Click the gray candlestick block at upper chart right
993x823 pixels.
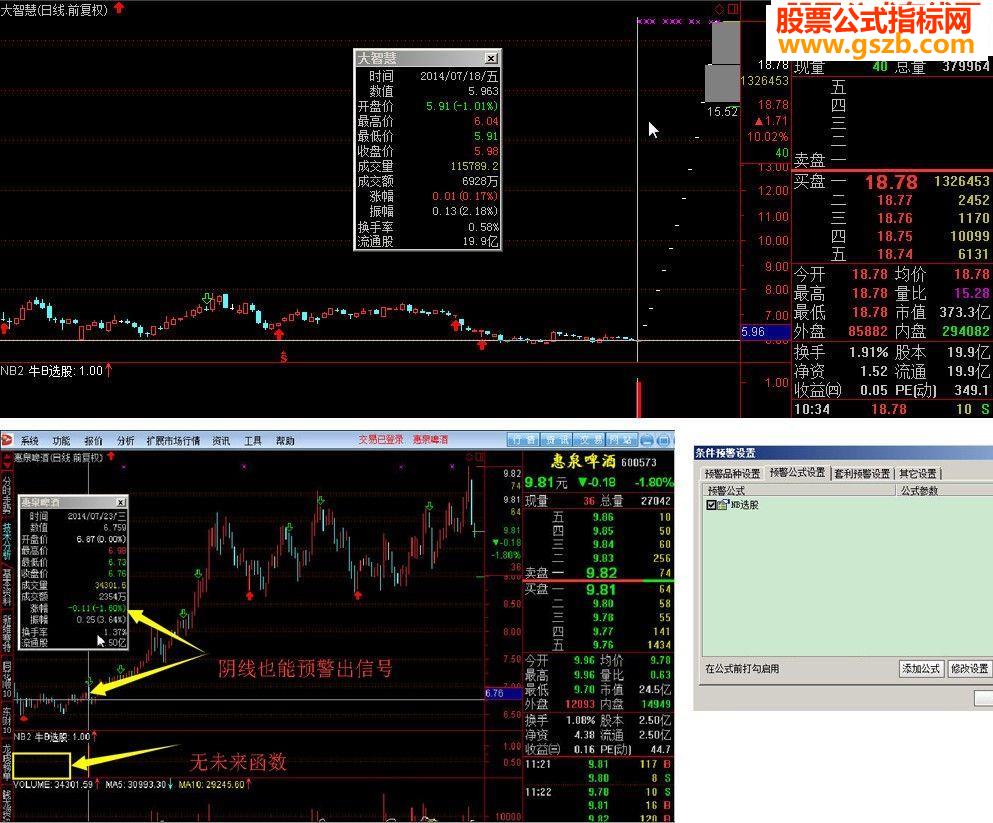(x=723, y=62)
